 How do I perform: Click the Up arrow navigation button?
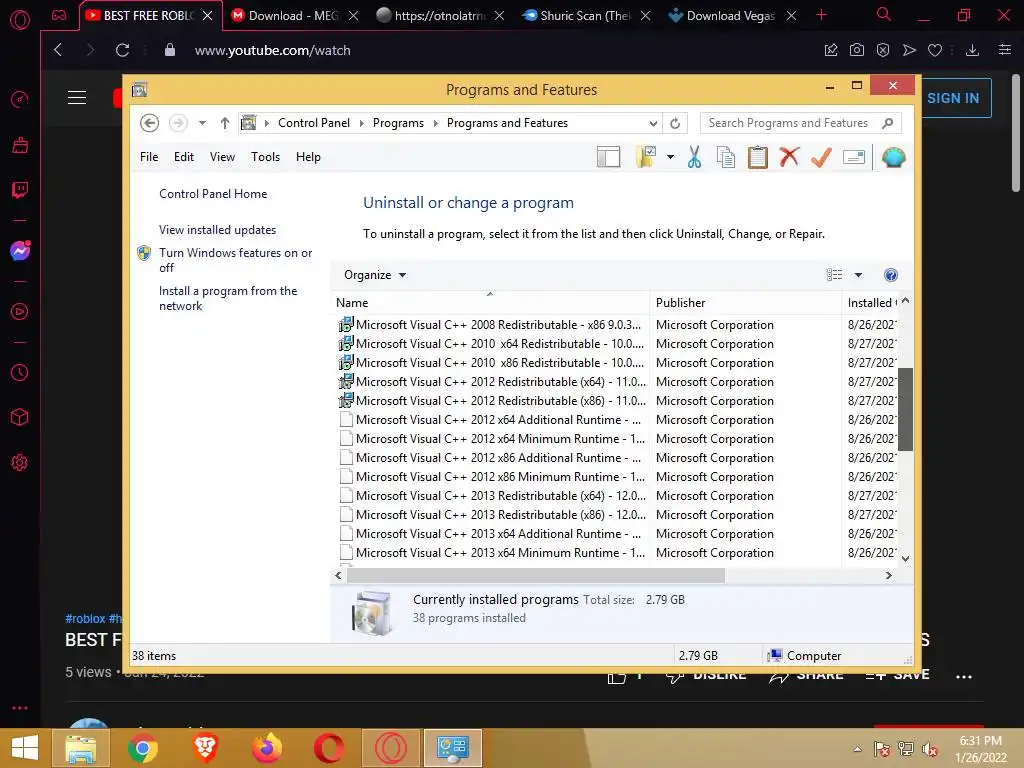pos(225,123)
